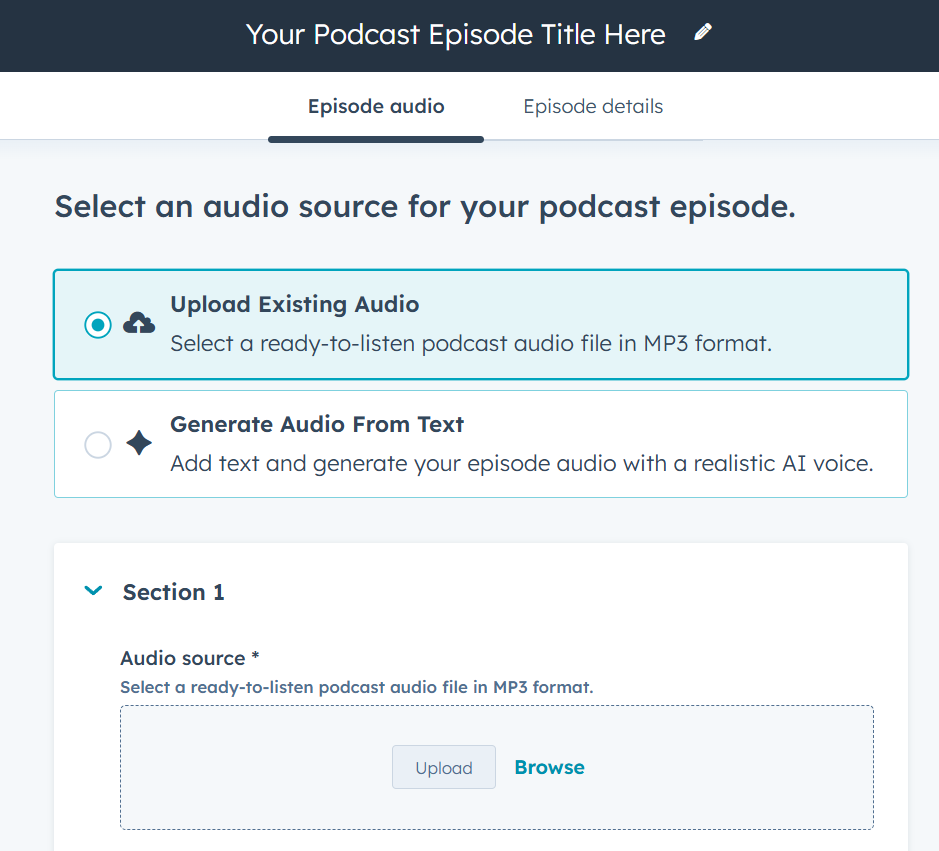This screenshot has width=939, height=851.
Task: Select the Generate Audio From Text radio button
Action: coord(97,444)
